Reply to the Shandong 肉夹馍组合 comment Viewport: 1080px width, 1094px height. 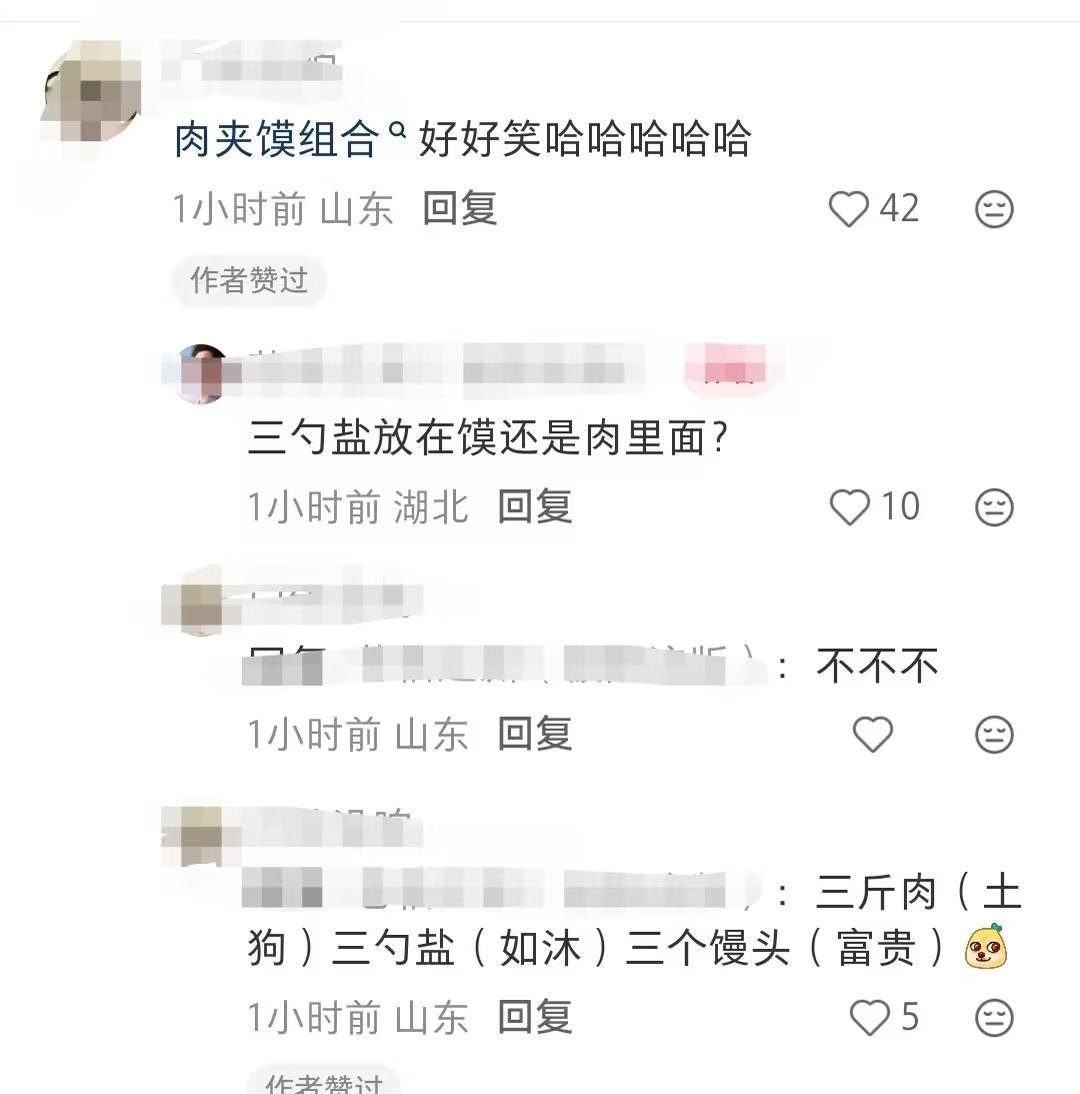coord(460,209)
